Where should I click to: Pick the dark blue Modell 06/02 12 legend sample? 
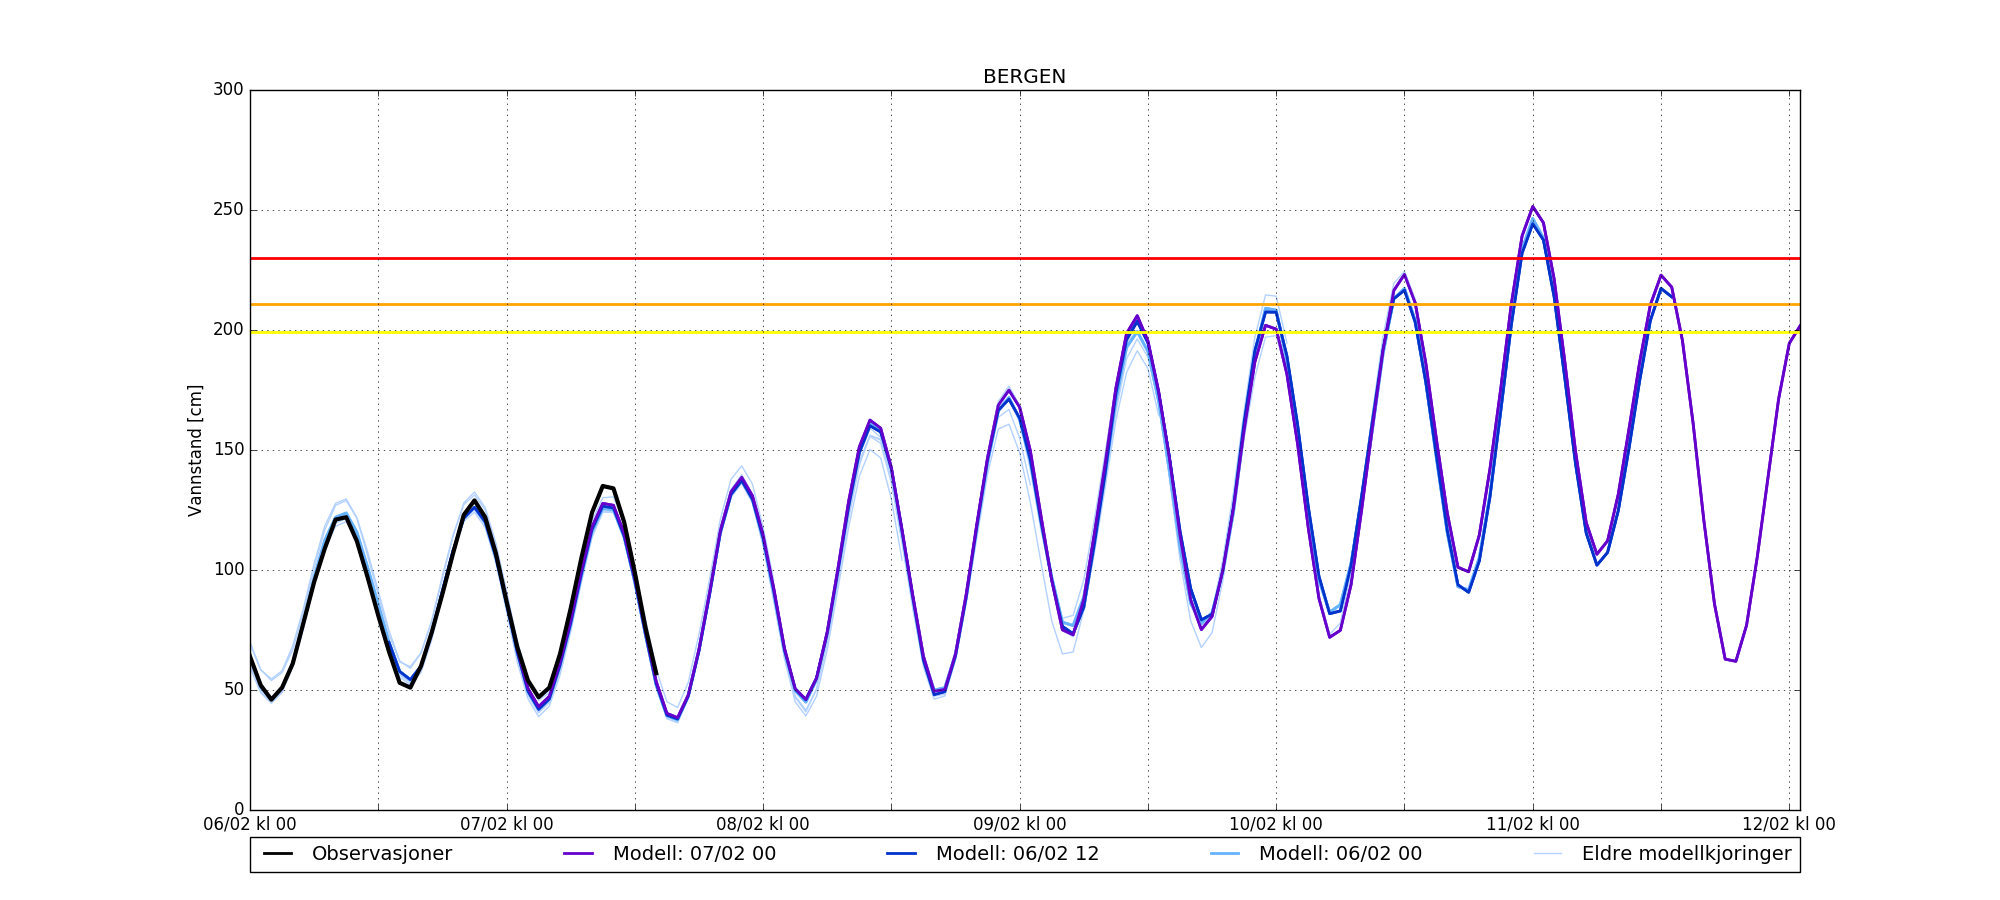coord(902,854)
